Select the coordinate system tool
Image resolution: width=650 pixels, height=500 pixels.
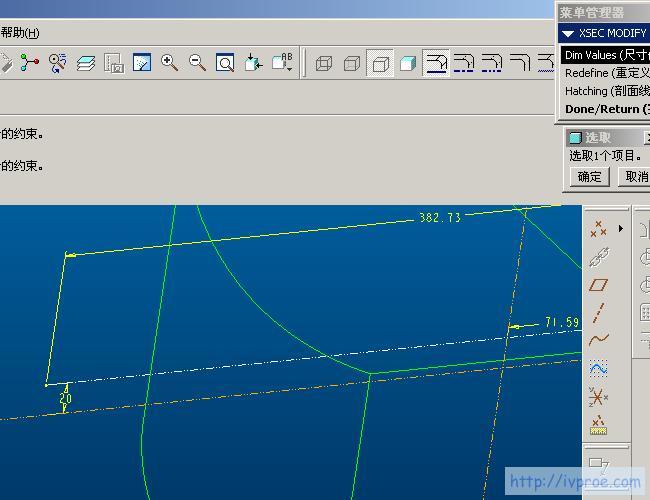point(599,397)
